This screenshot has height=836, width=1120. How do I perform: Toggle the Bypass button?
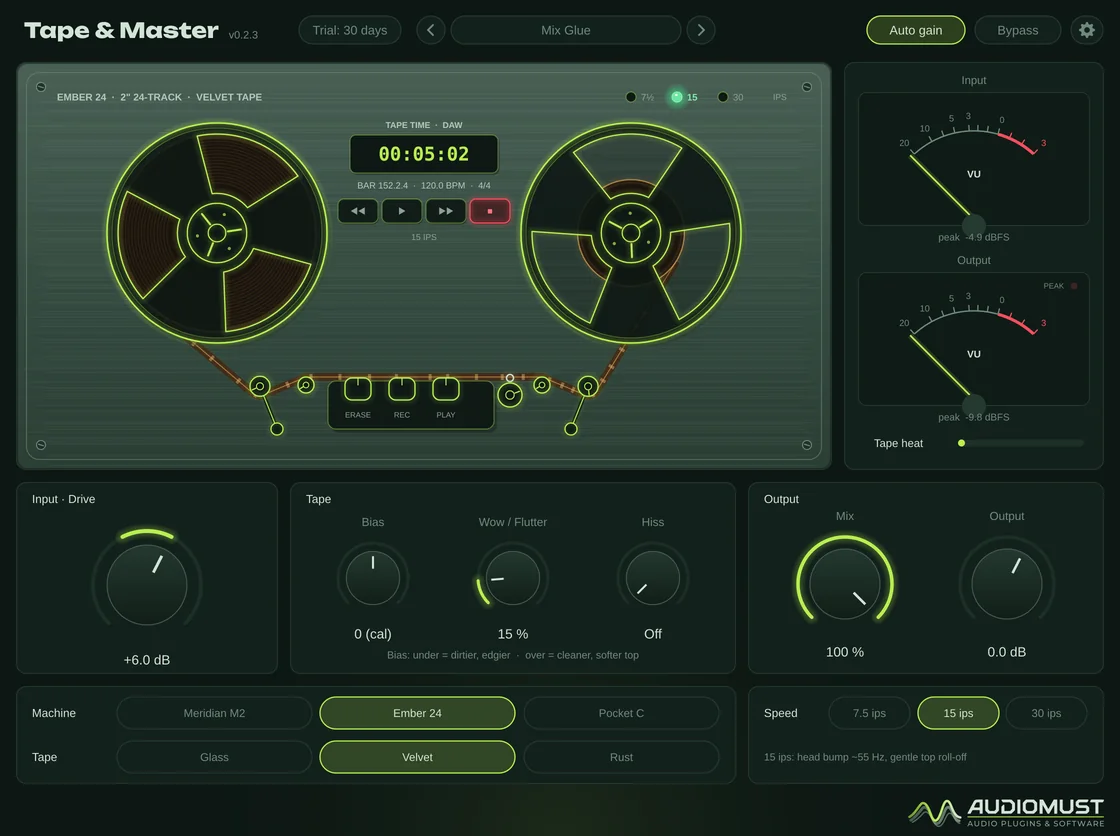tap(1017, 30)
